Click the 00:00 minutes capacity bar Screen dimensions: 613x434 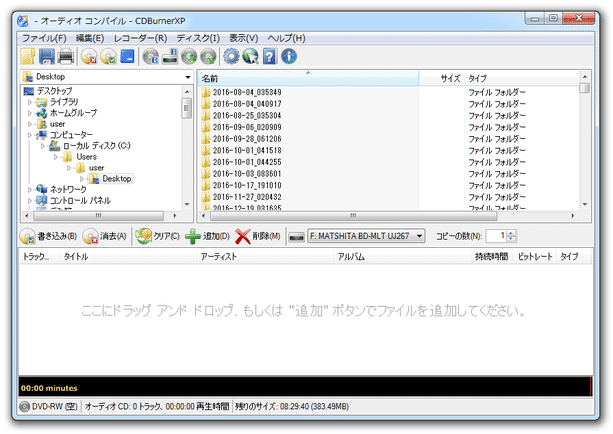306,388
